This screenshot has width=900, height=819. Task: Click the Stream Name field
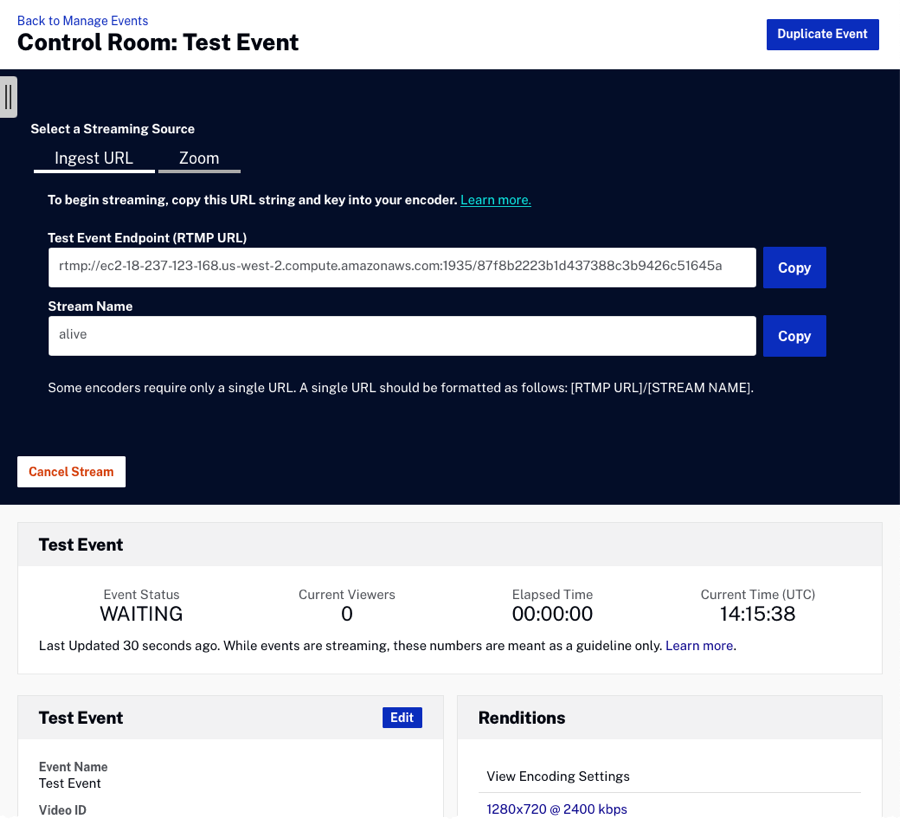(x=402, y=335)
